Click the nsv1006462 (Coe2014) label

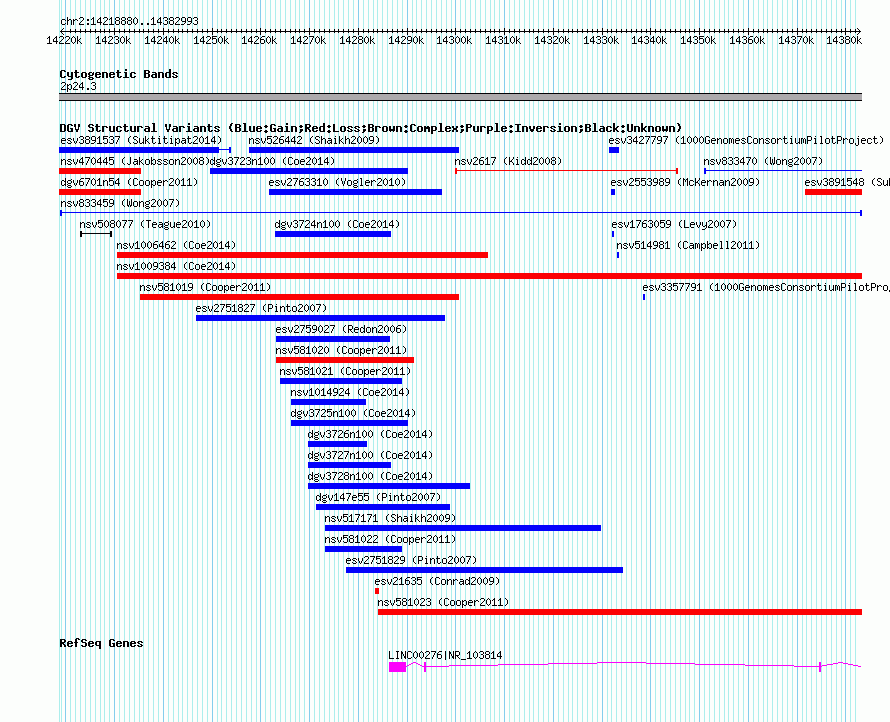pyautogui.click(x=176, y=245)
